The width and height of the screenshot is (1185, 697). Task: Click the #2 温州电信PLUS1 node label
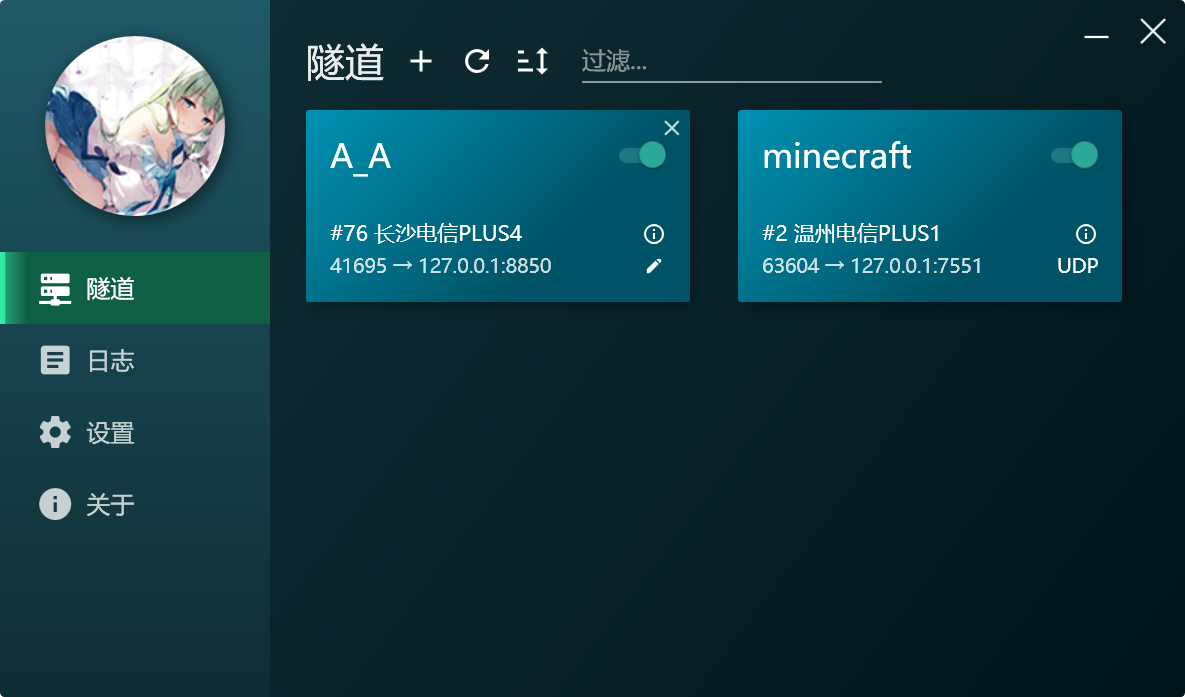point(851,234)
